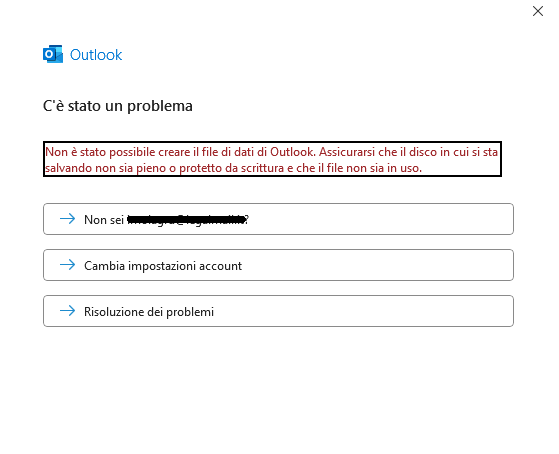This screenshot has height=454, width=559.
Task: Click the "Cambia impostazioni account" label text
Action: click(x=163, y=266)
